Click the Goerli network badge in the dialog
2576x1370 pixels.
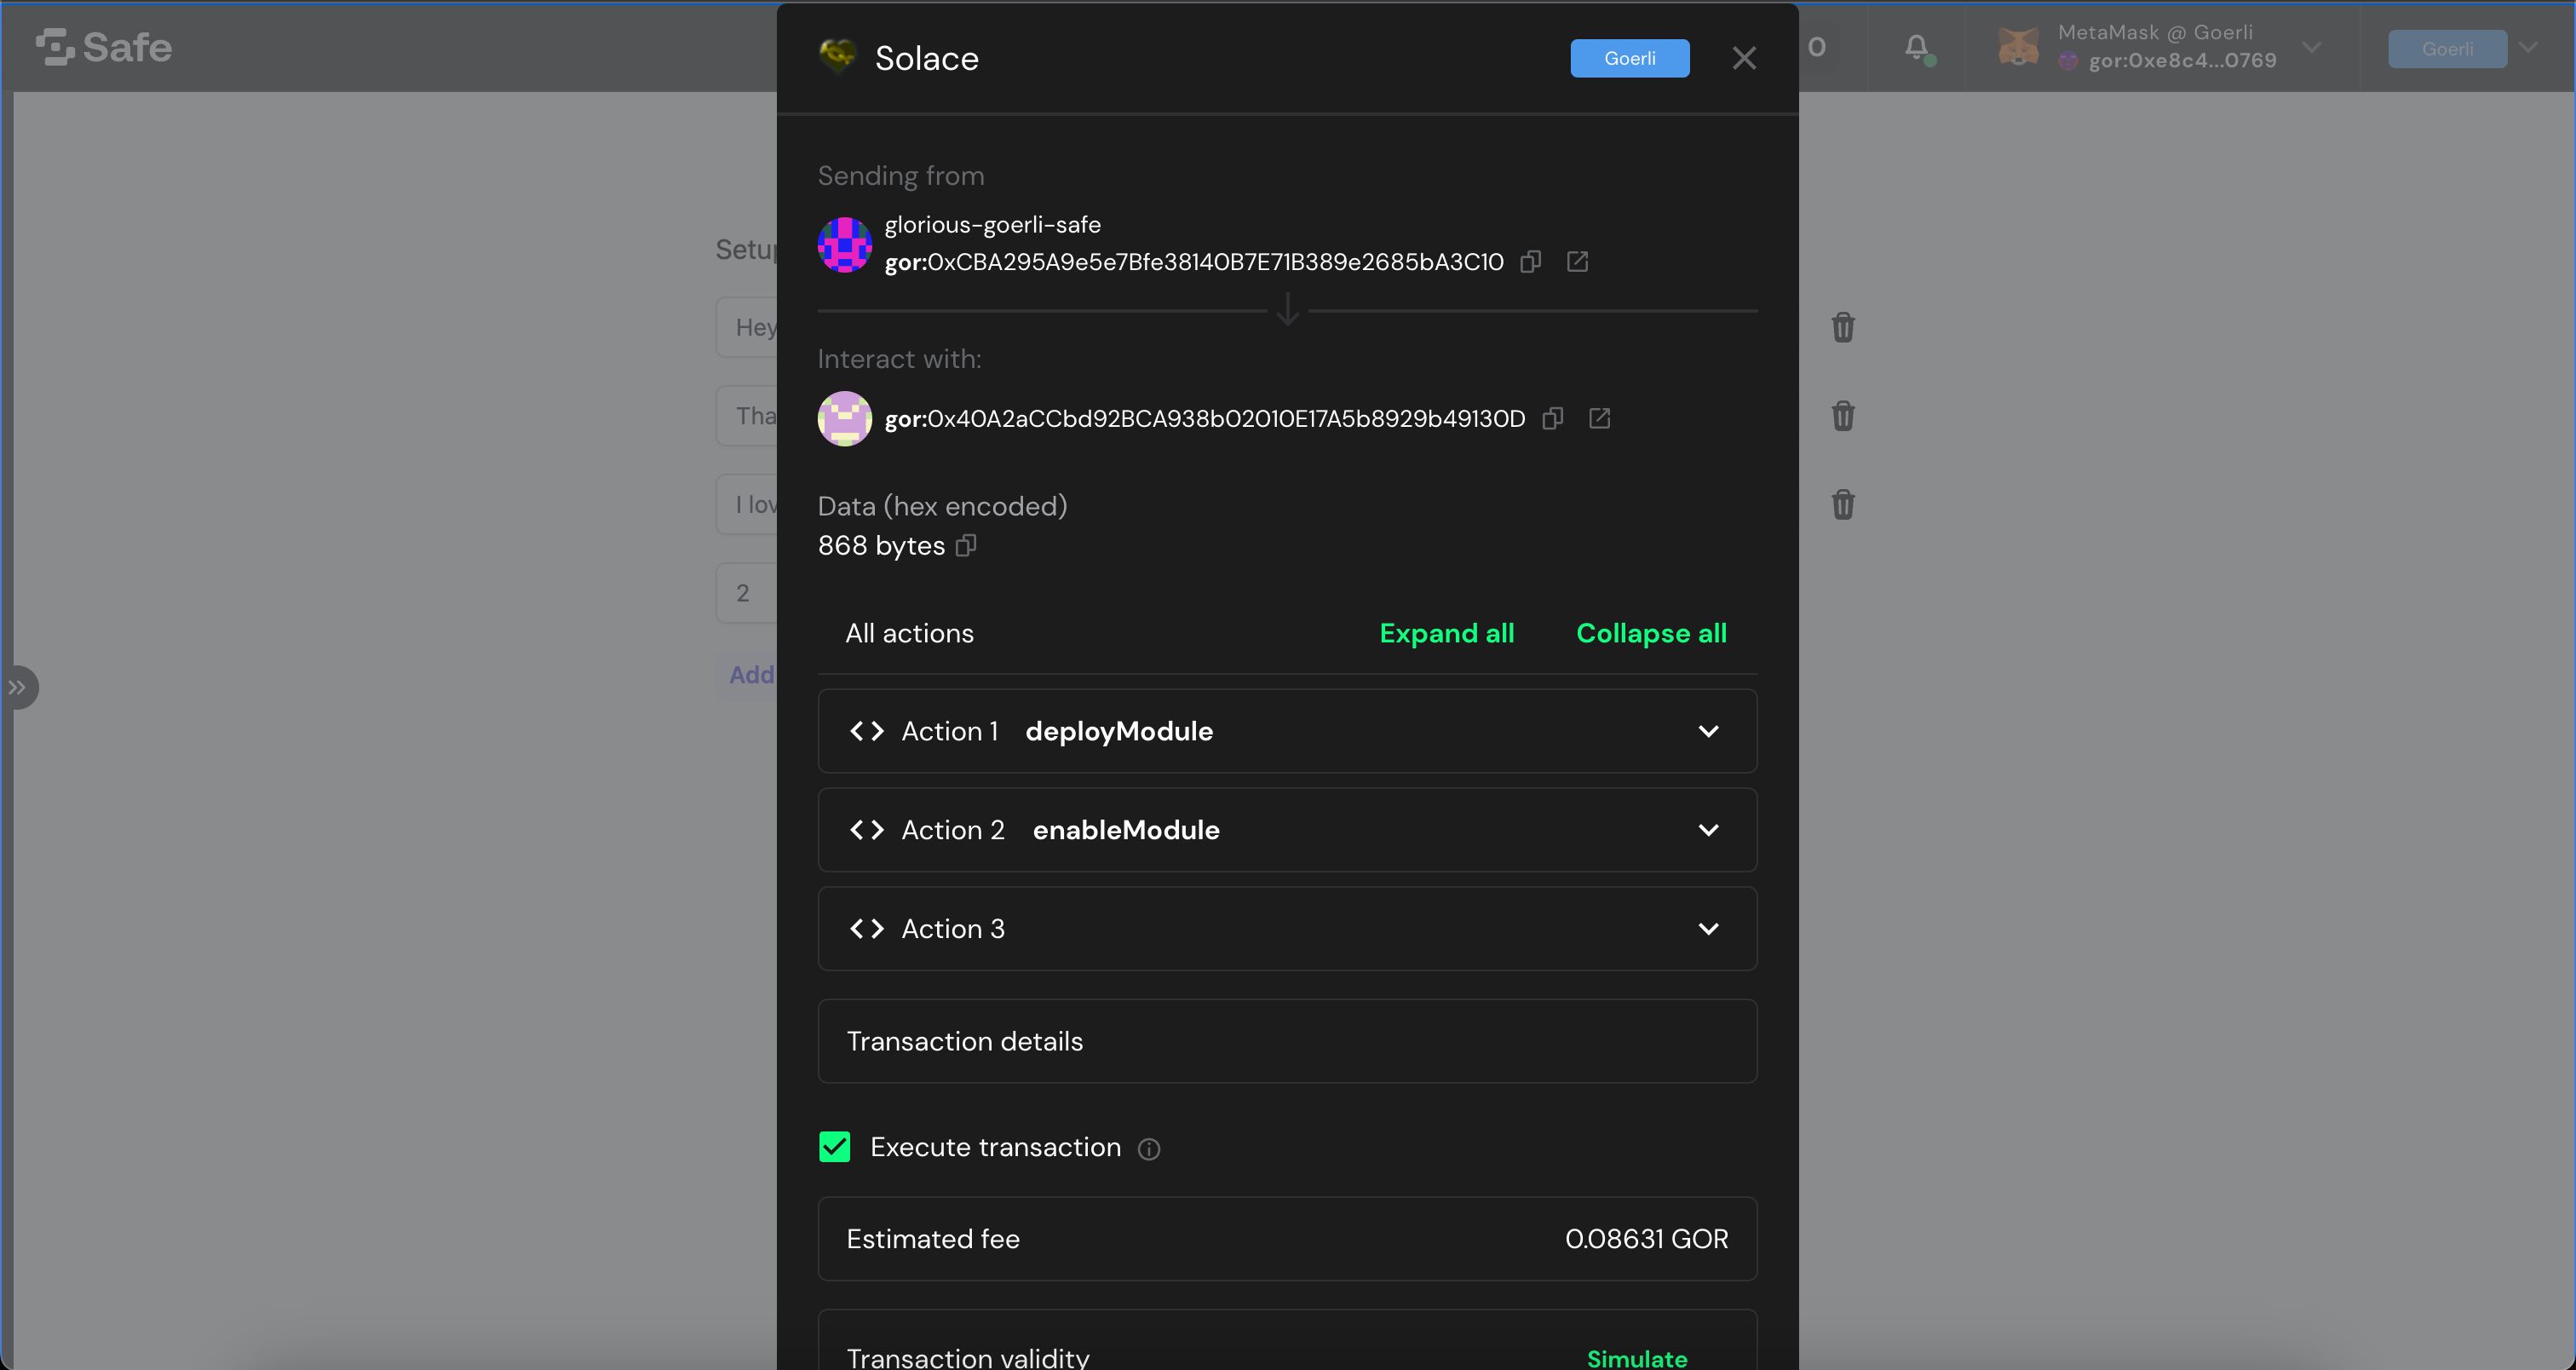tap(1630, 58)
